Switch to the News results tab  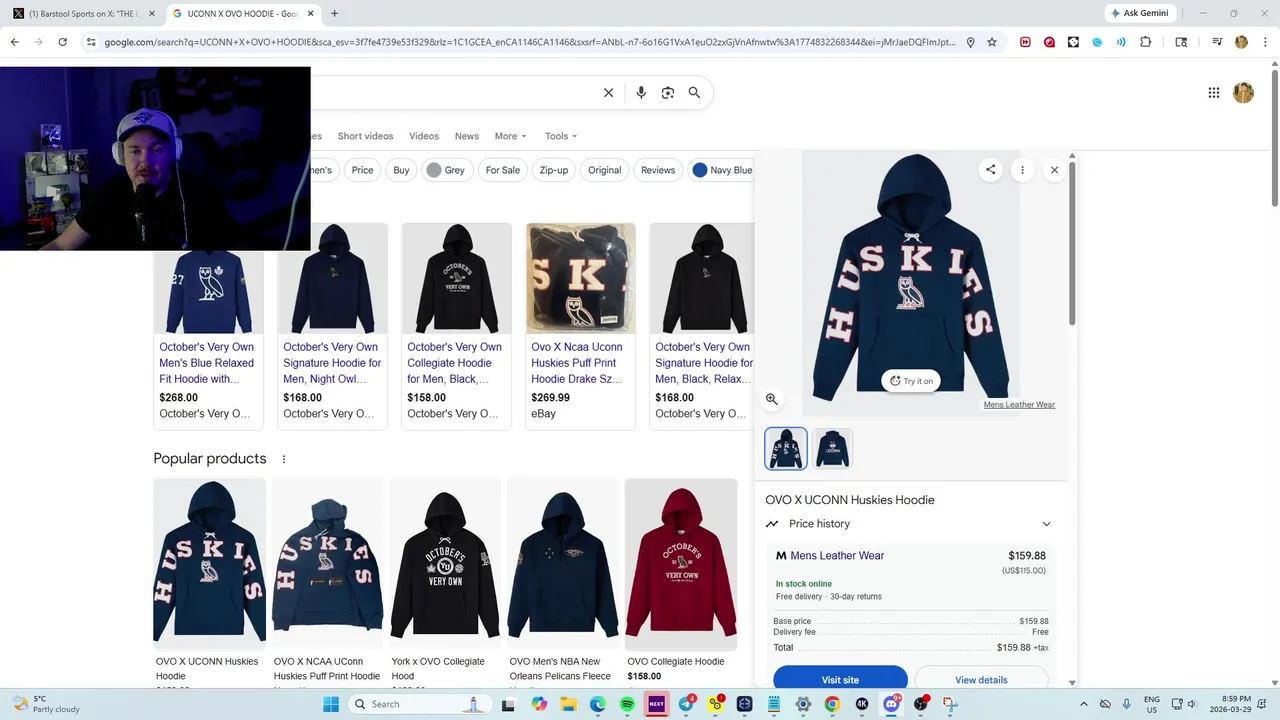467,136
